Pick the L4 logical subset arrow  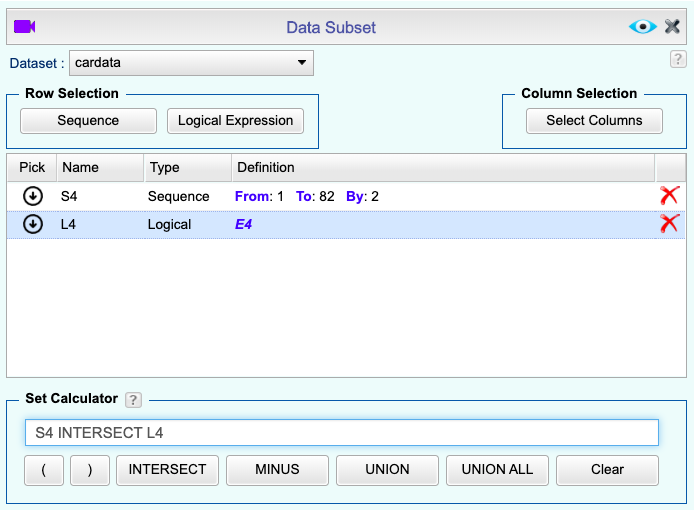click(x=32, y=224)
